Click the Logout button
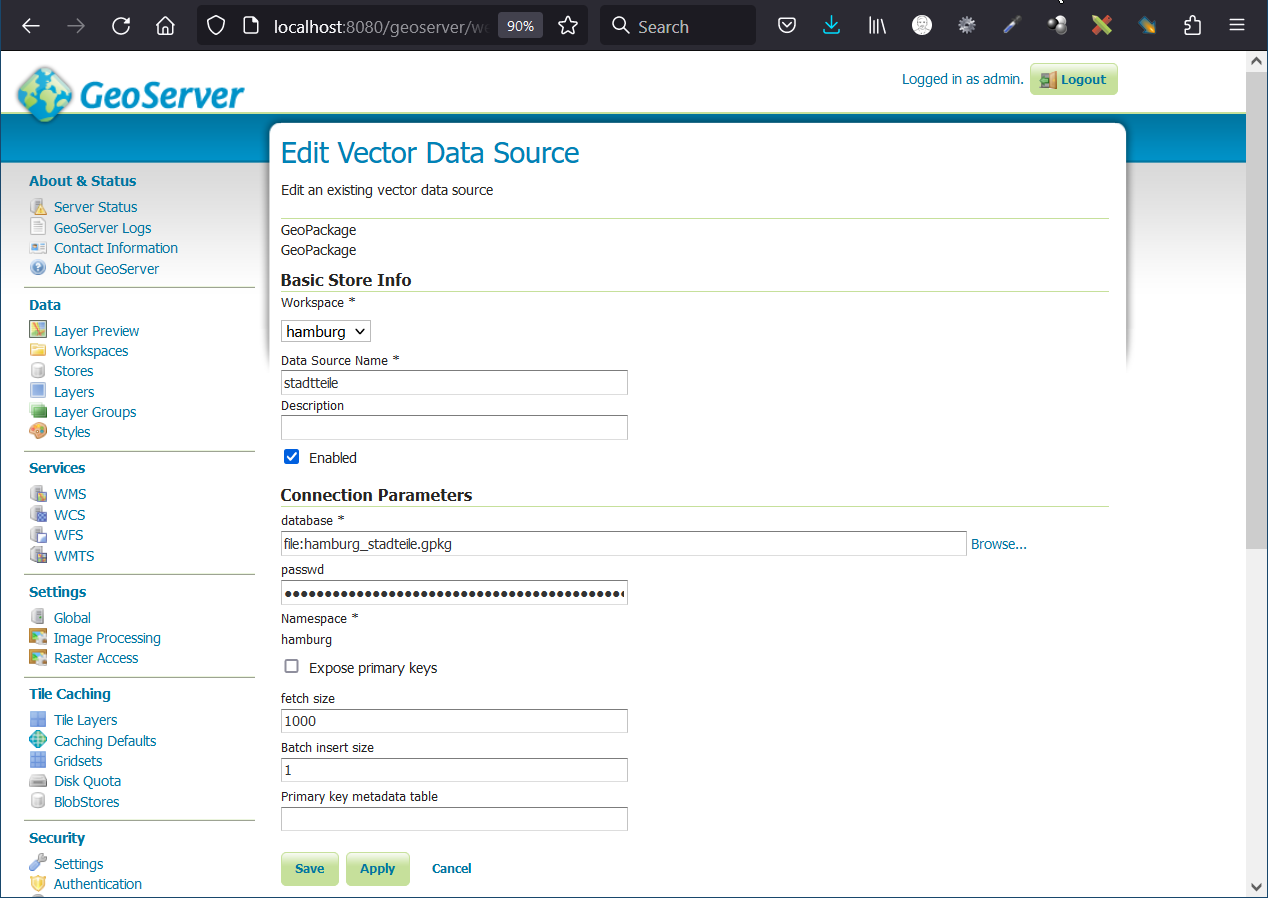 click(1074, 80)
